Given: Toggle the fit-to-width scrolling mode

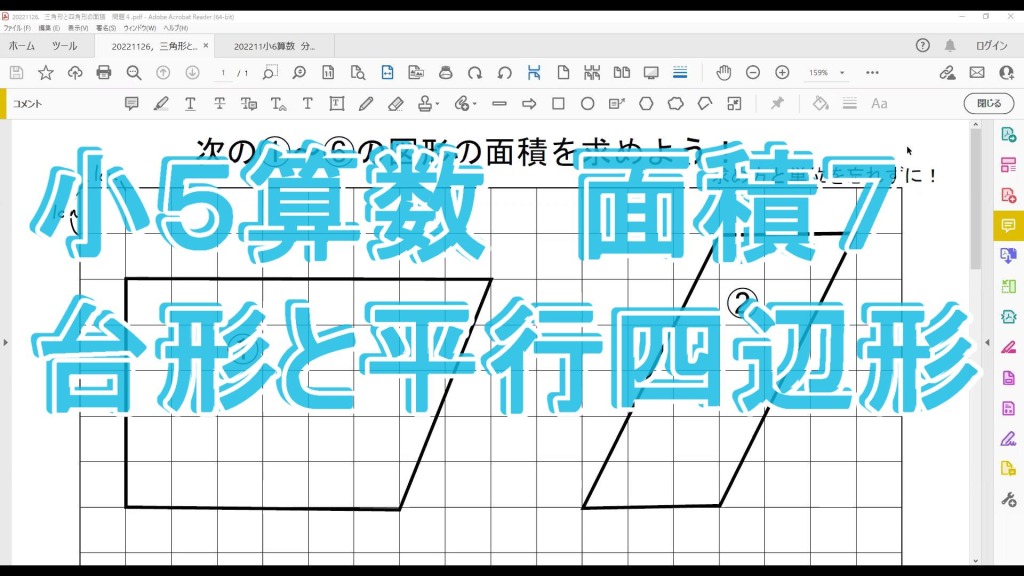Looking at the screenshot, I should pos(387,73).
